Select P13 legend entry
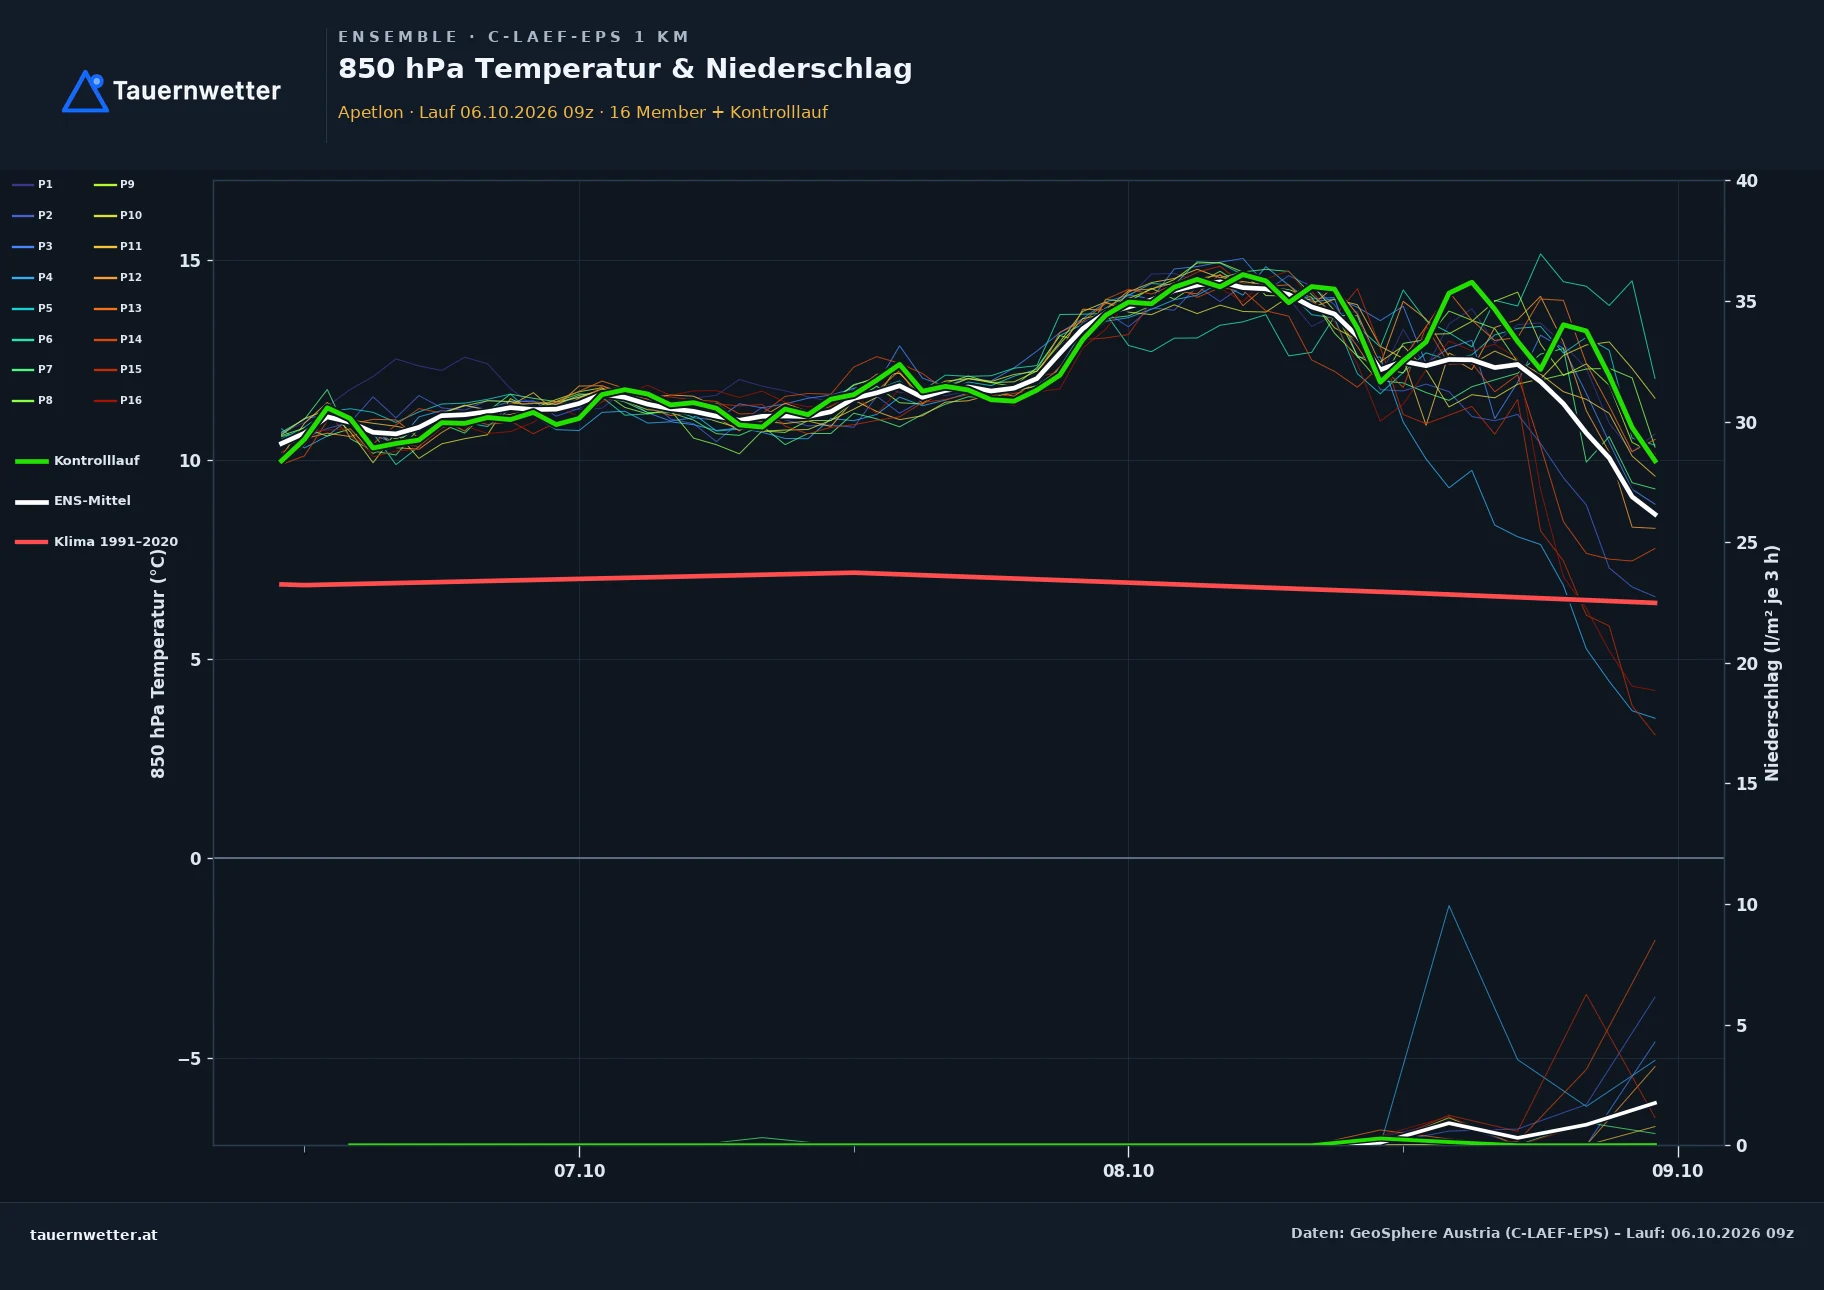 point(118,308)
